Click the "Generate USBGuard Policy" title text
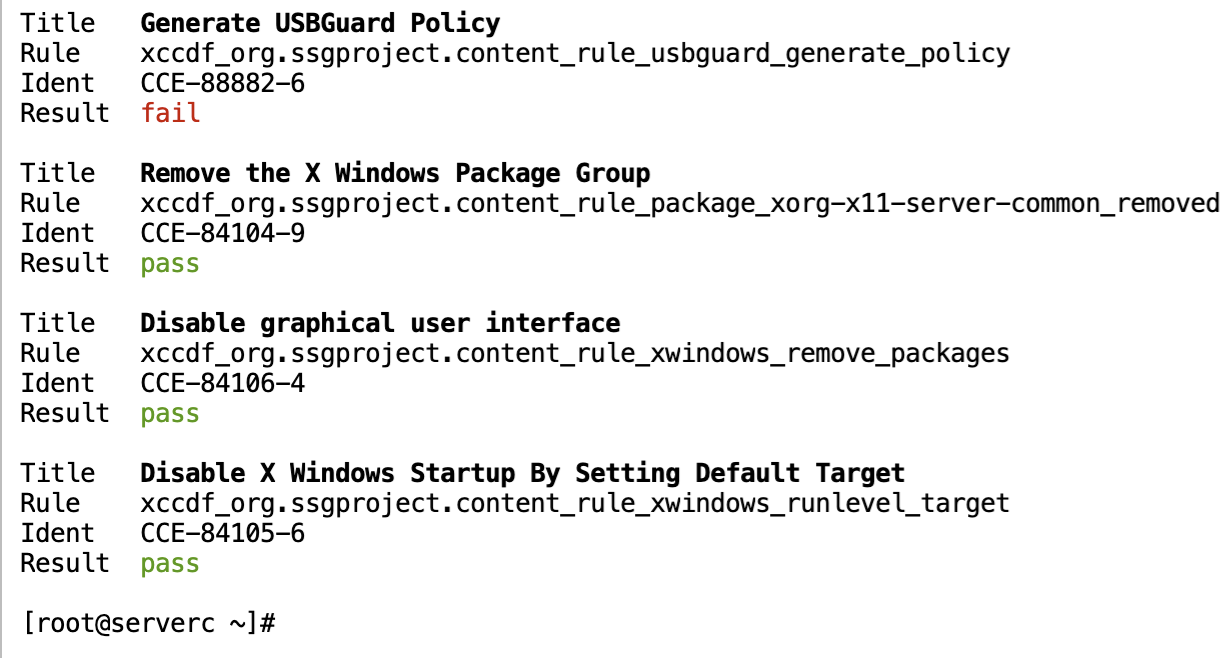The height and width of the screenshot is (658, 1232). point(320,23)
